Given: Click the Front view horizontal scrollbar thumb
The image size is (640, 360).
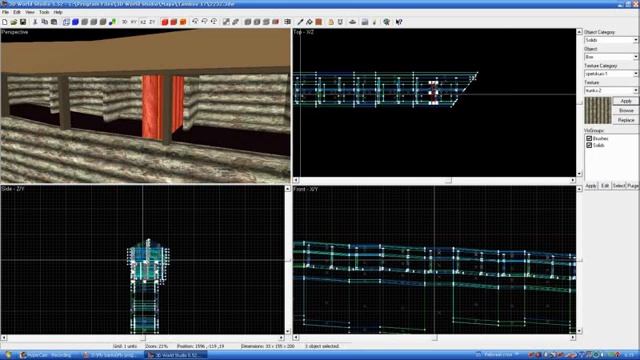Looking at the screenshot, I should 434,338.
